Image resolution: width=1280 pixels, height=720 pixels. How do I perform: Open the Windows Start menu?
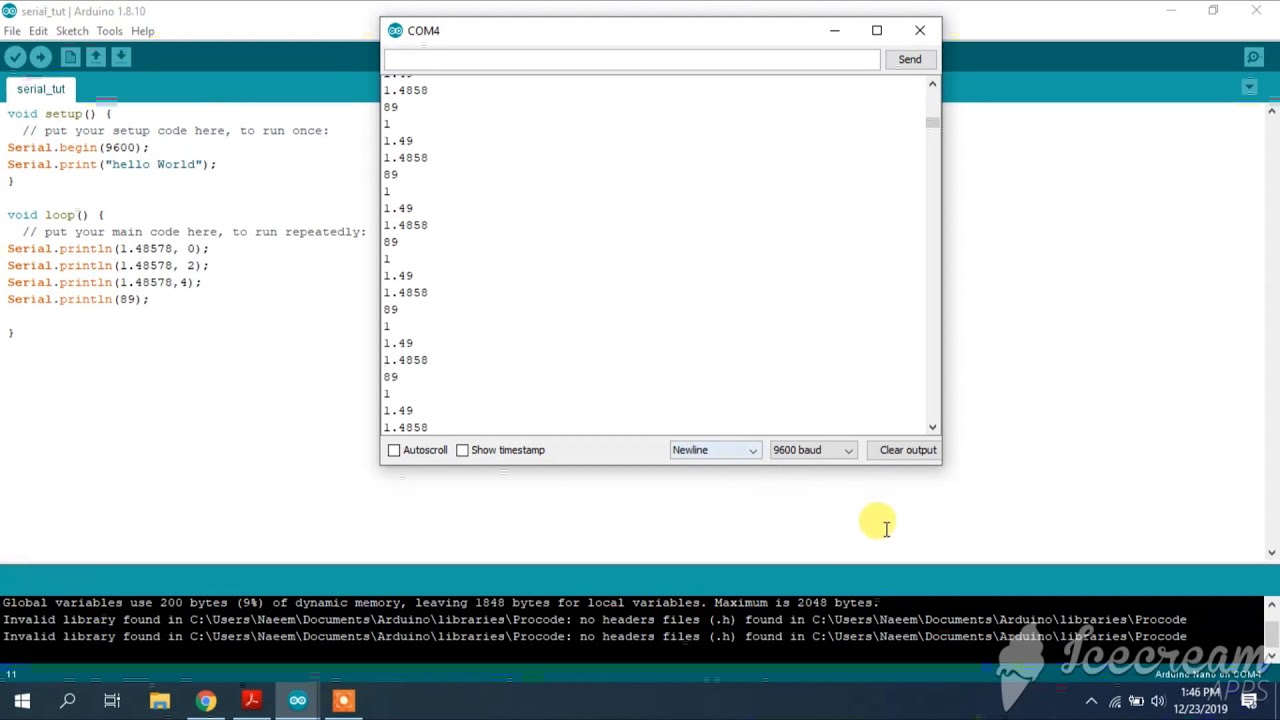pyautogui.click(x=22, y=701)
